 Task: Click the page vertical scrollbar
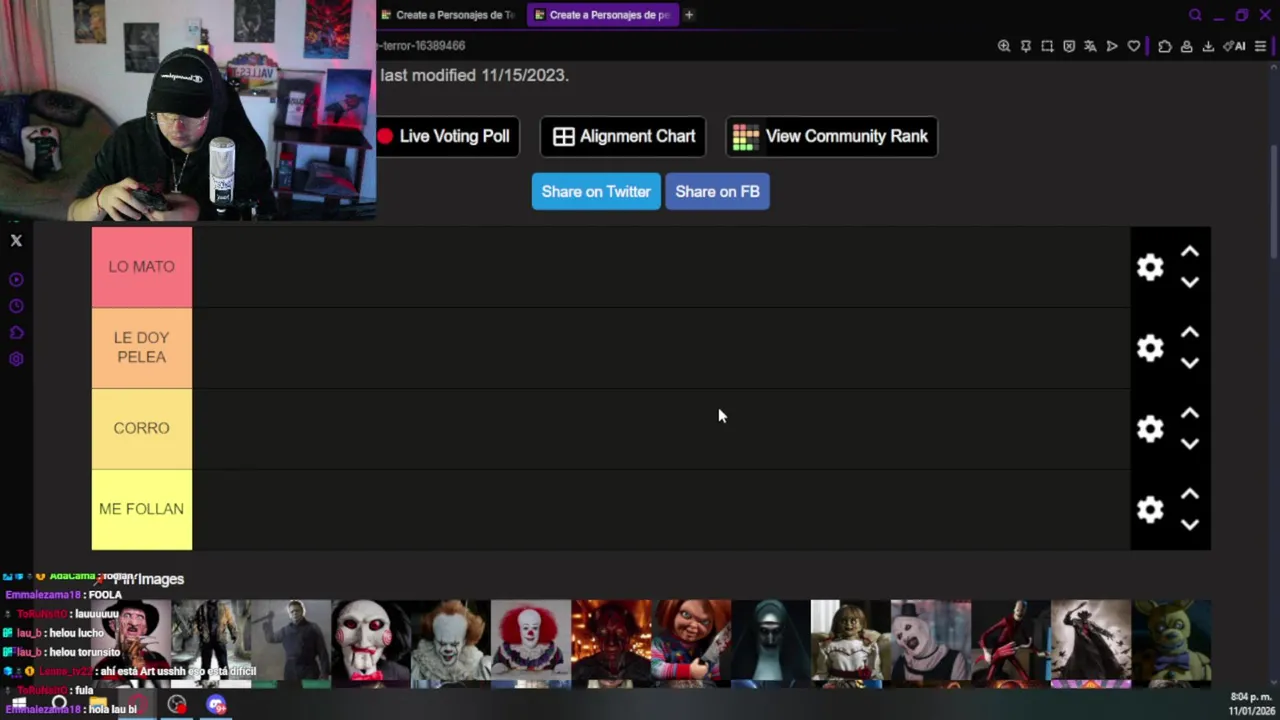(x=1274, y=200)
